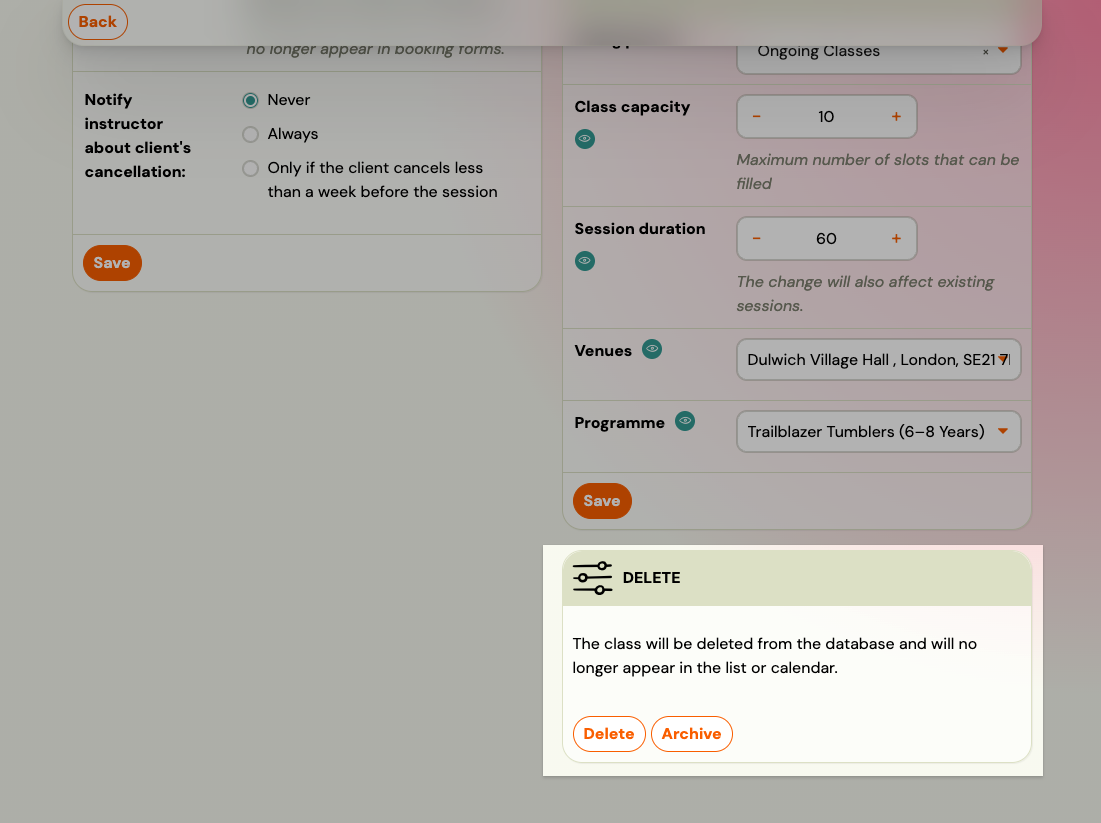The height and width of the screenshot is (823, 1101).
Task: Click the sliders icon in DELETE header
Action: (x=592, y=578)
